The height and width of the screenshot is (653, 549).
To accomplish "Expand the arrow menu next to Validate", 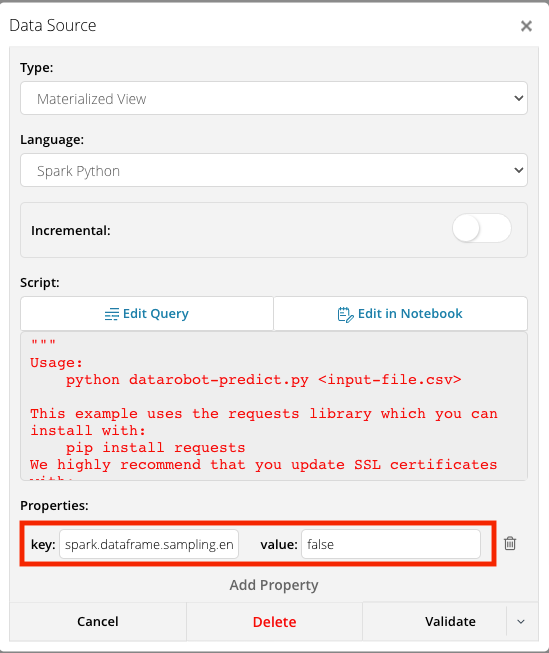I will click(521, 622).
